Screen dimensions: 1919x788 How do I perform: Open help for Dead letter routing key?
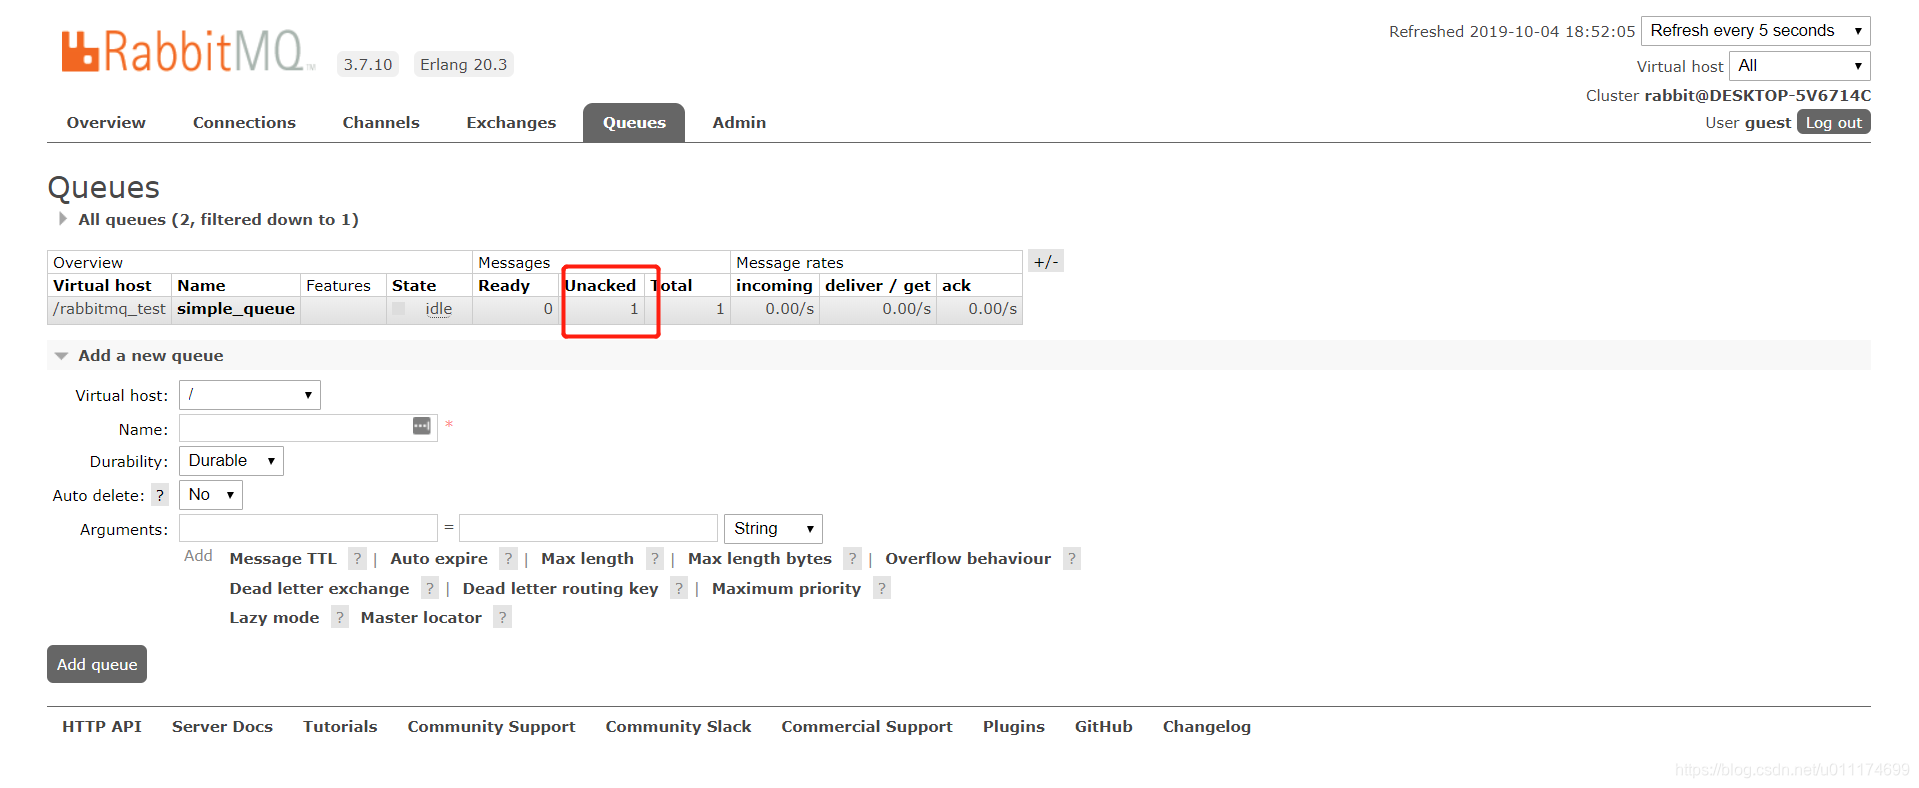click(678, 588)
